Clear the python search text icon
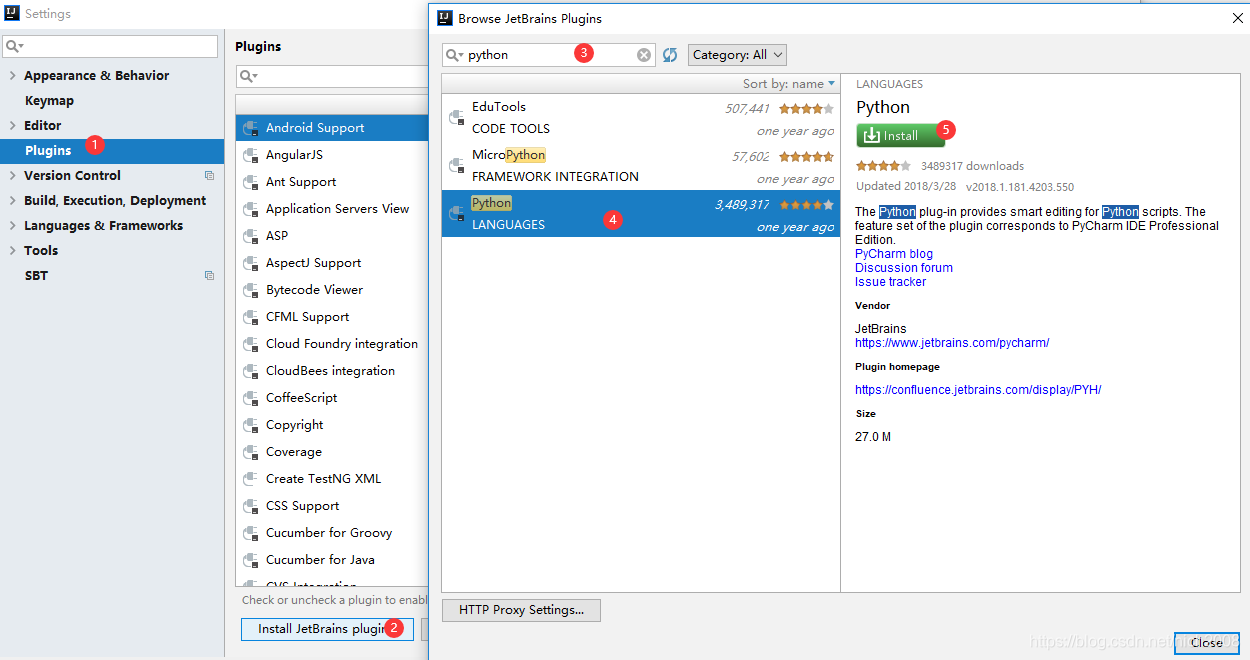This screenshot has height=660, width=1250. 644,55
